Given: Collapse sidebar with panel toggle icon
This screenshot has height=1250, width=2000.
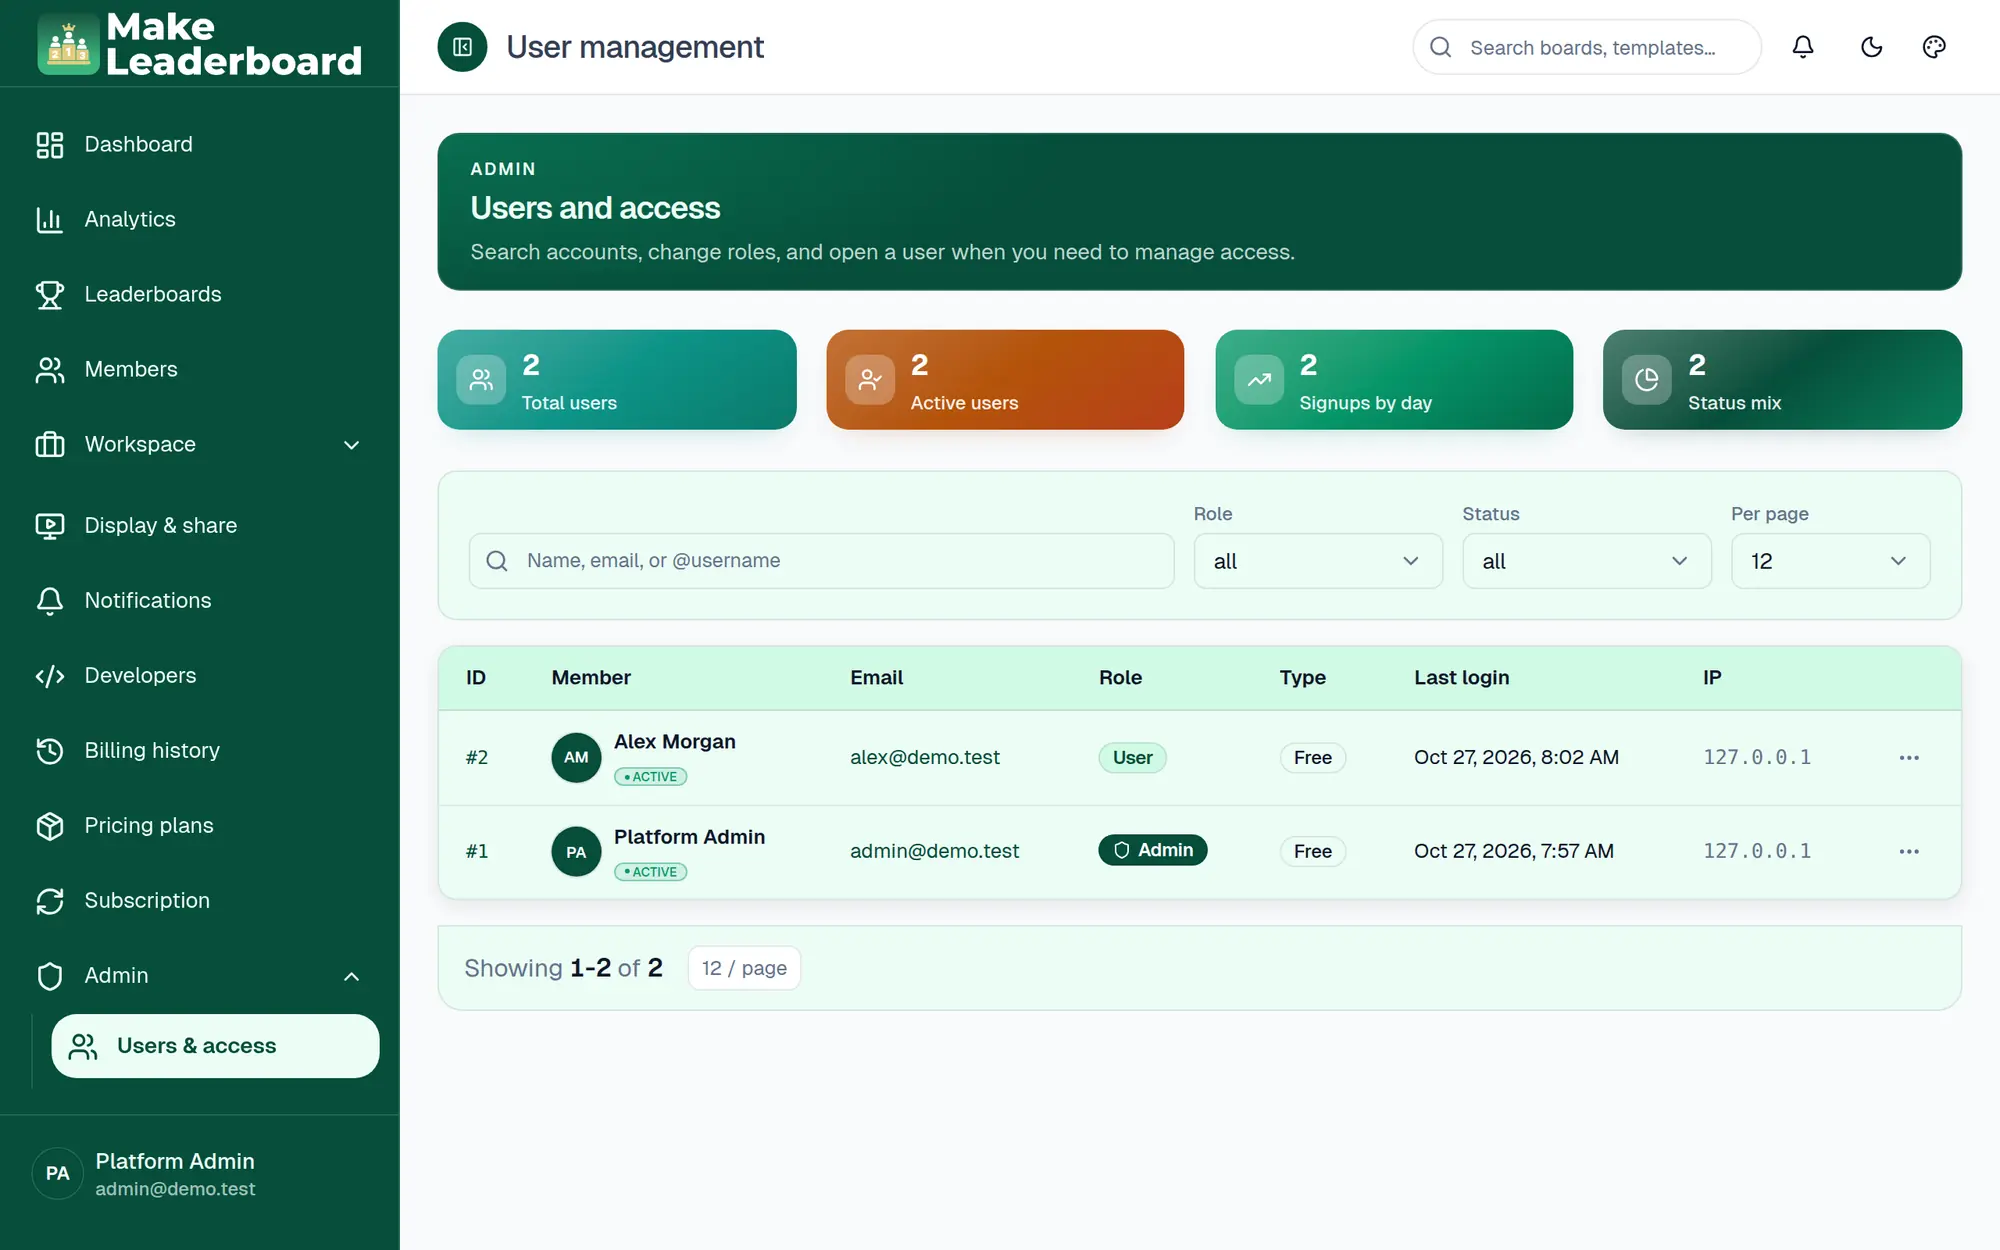Looking at the screenshot, I should [462, 47].
